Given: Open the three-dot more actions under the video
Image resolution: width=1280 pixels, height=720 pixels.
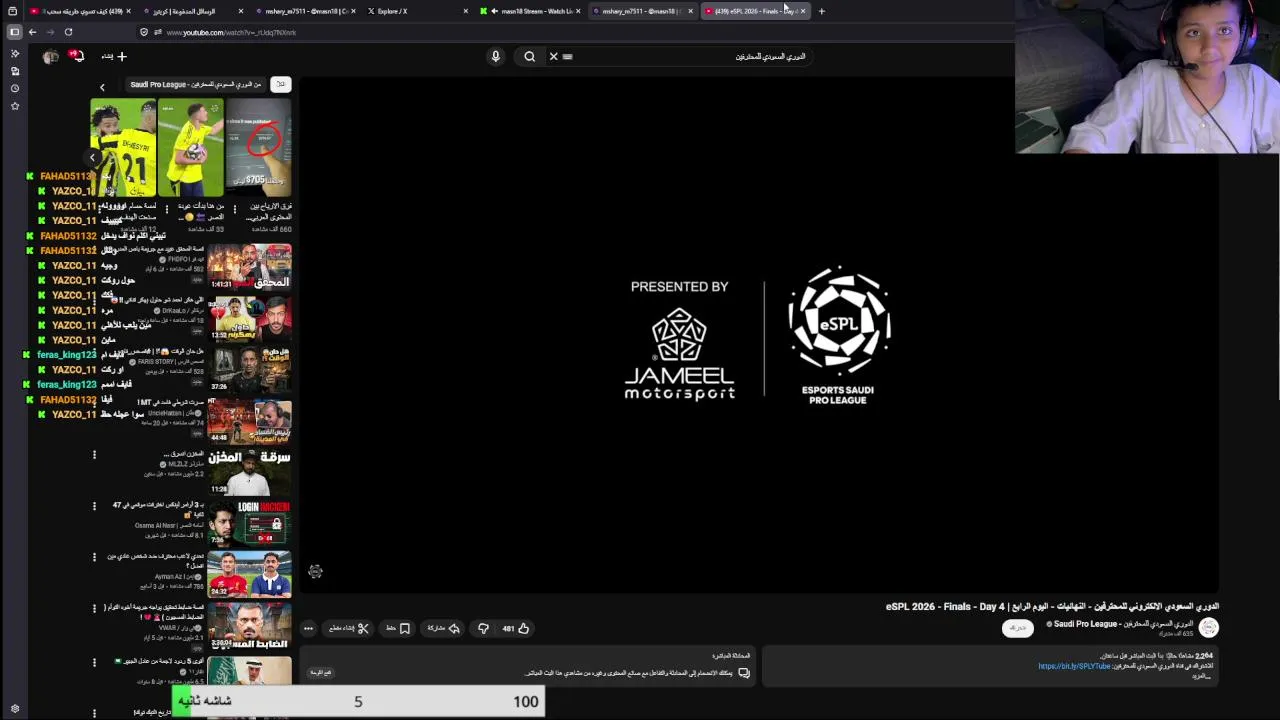Looking at the screenshot, I should (x=308, y=628).
